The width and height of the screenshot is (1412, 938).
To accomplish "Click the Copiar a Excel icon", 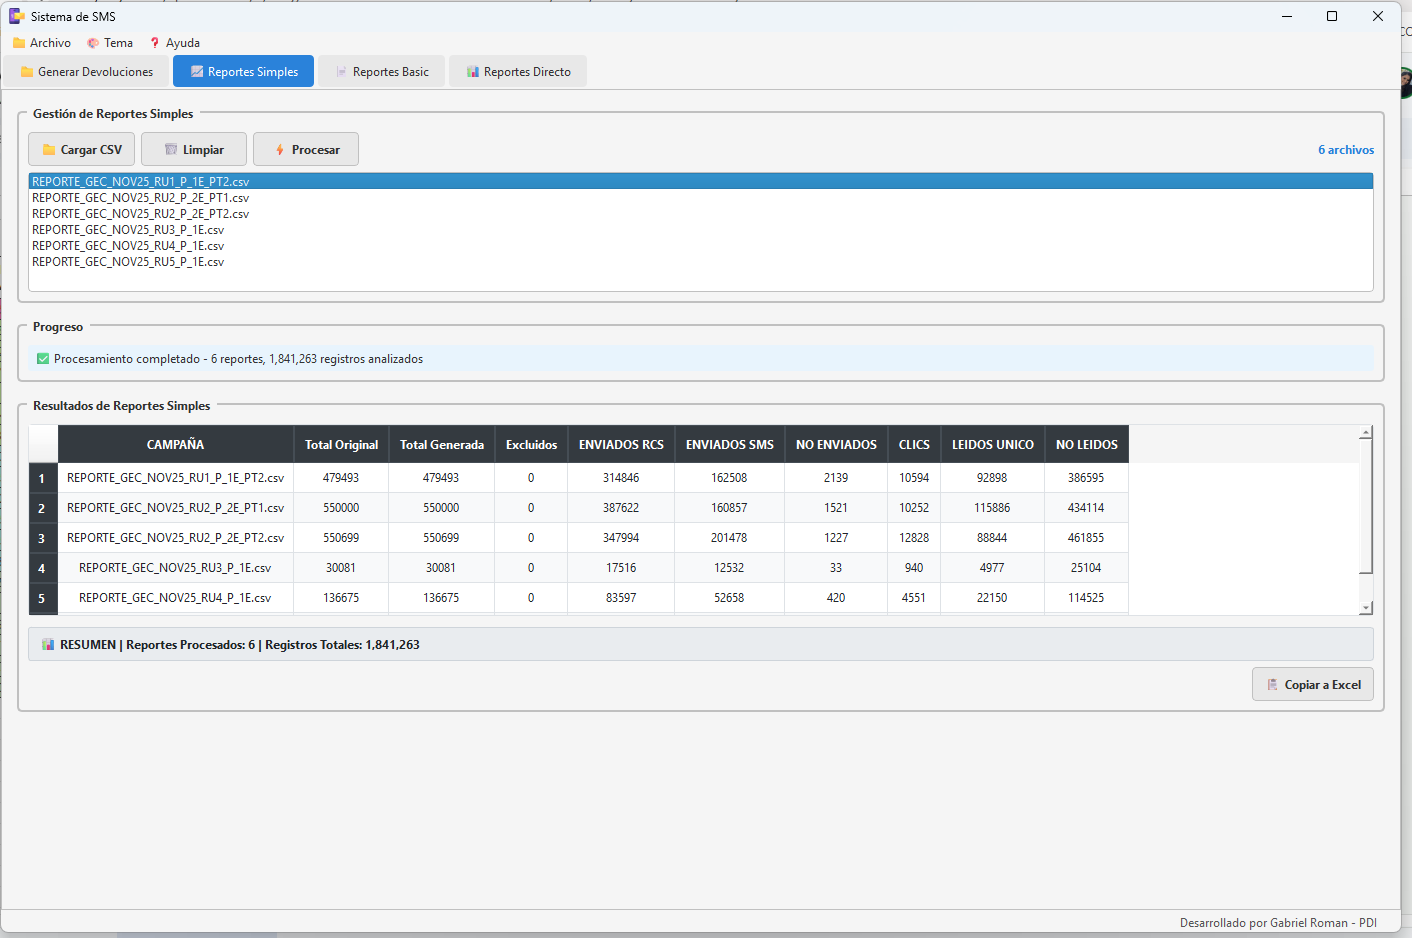I will tap(1272, 685).
